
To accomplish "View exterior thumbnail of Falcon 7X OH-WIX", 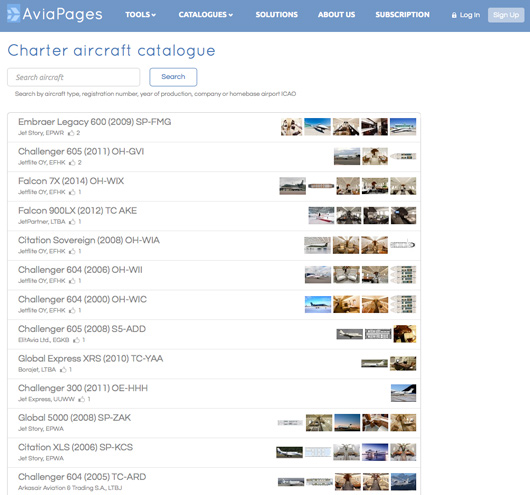I will click(293, 186).
